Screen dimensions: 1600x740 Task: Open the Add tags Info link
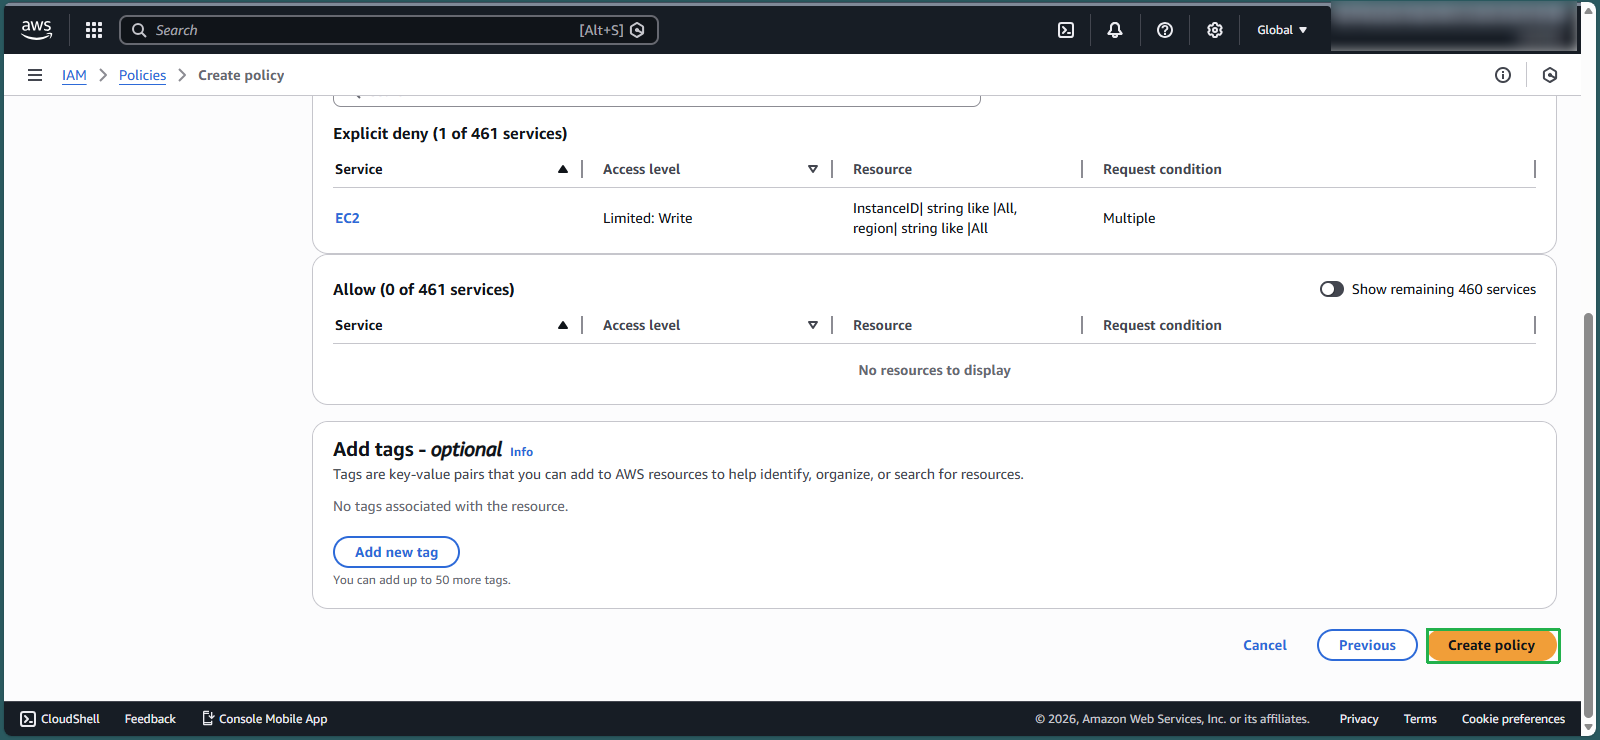[x=521, y=452]
